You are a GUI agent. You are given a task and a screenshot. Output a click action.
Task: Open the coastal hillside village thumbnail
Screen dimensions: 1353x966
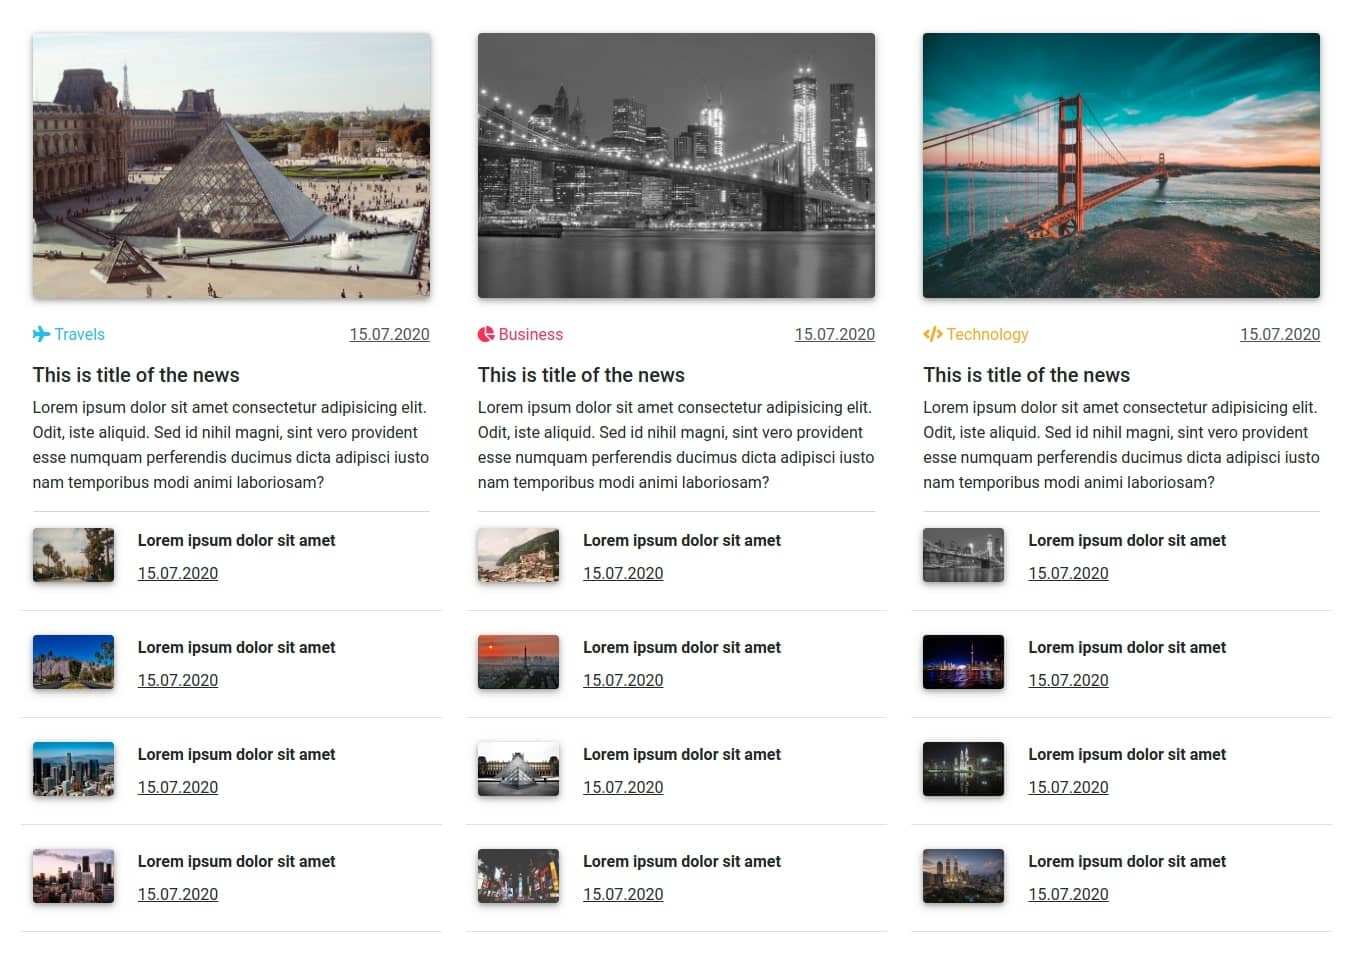coord(518,555)
